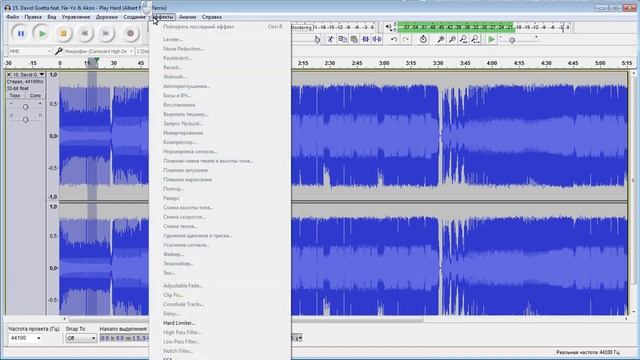Click the recording meter Monitoring label
Screen dimensions: 640x360
click(301, 27)
